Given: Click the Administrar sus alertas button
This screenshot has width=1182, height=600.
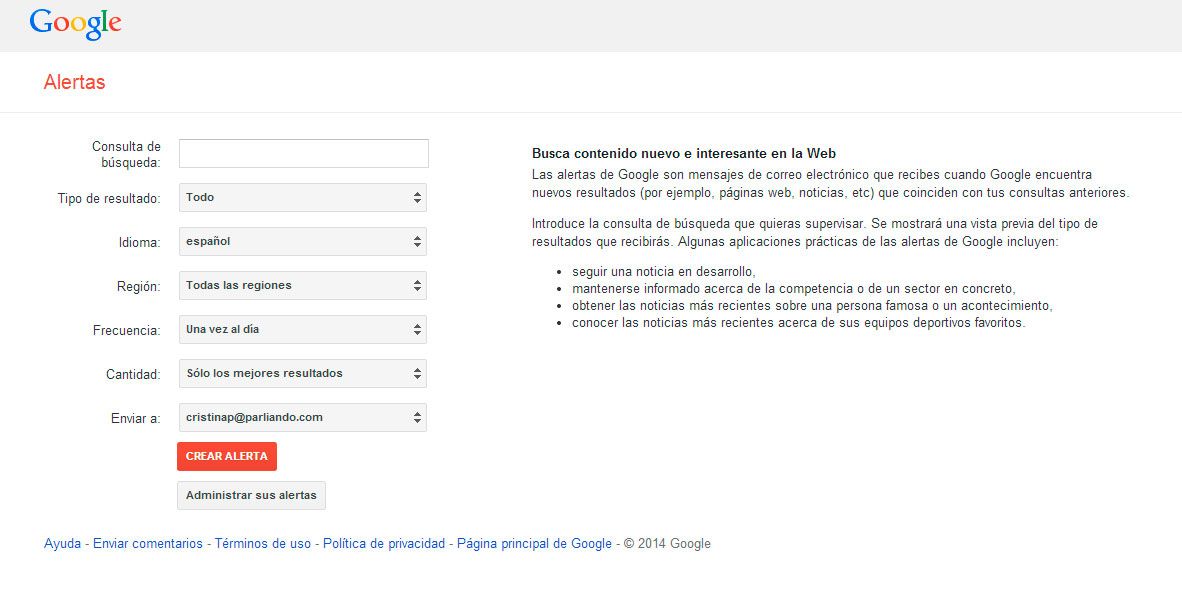Looking at the screenshot, I should [x=251, y=496].
